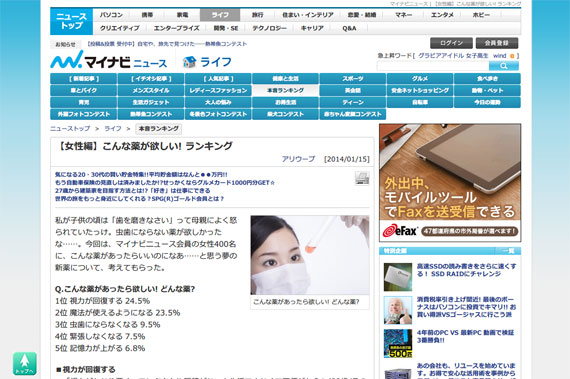The width and height of the screenshot is (570, 379).
Task: Open the メンズスタイル menu button
Action: pyautogui.click(x=151, y=90)
